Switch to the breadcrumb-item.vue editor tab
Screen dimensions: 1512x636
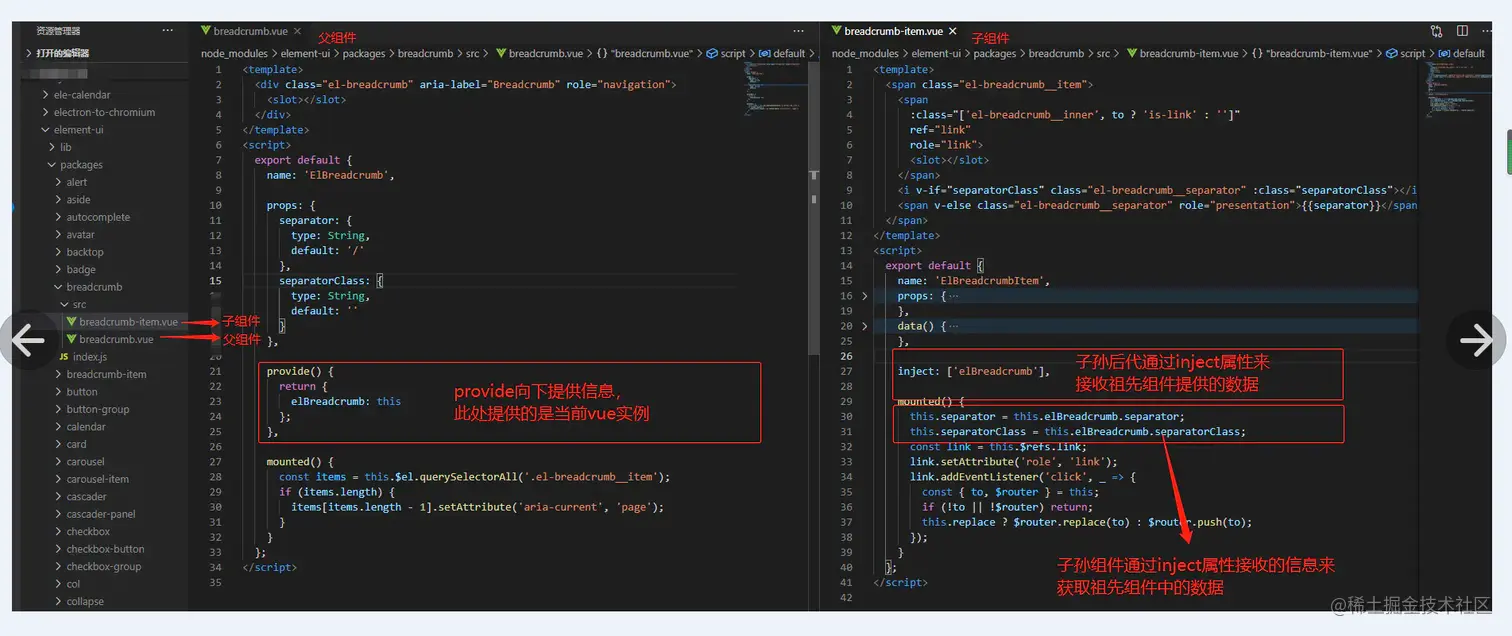(893, 32)
